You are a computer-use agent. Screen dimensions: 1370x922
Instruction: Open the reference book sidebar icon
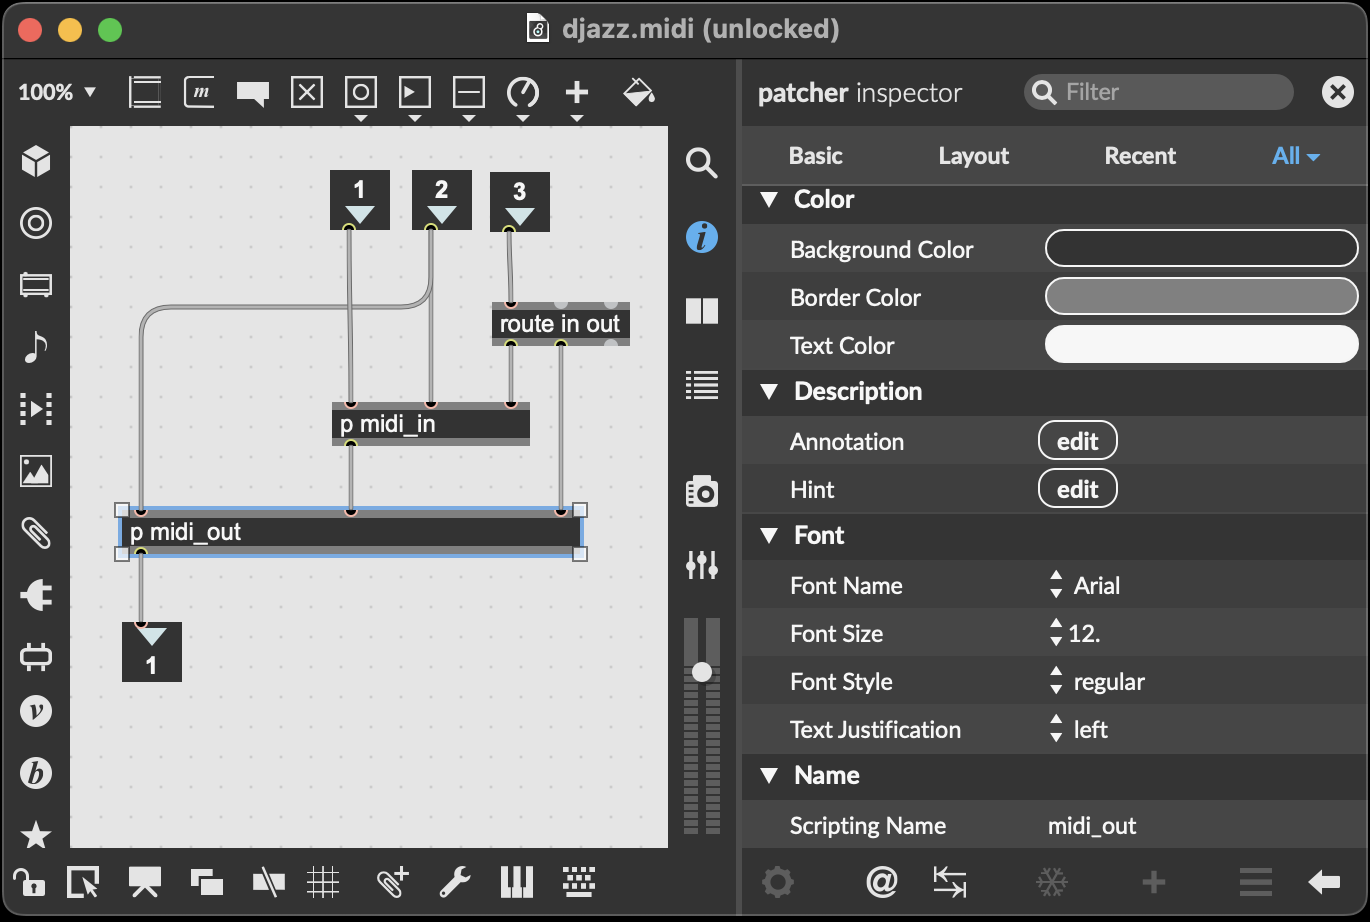(702, 311)
